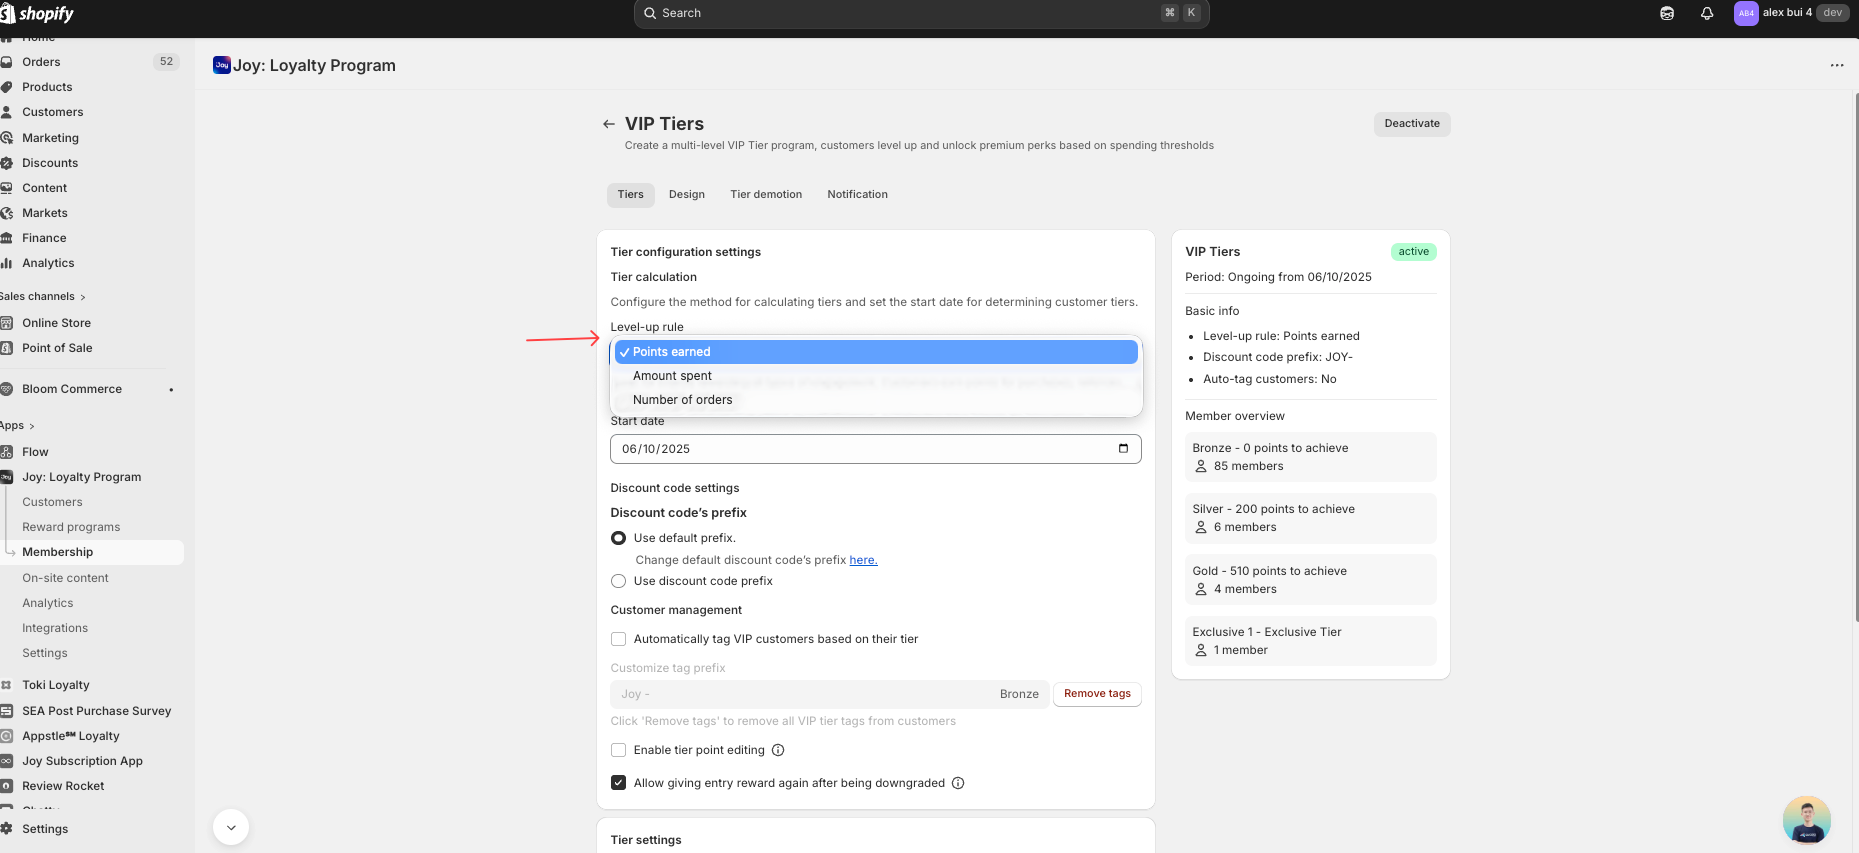Viewport: 1859px width, 853px height.
Task: Click the Shopify logo
Action: pos(38,13)
